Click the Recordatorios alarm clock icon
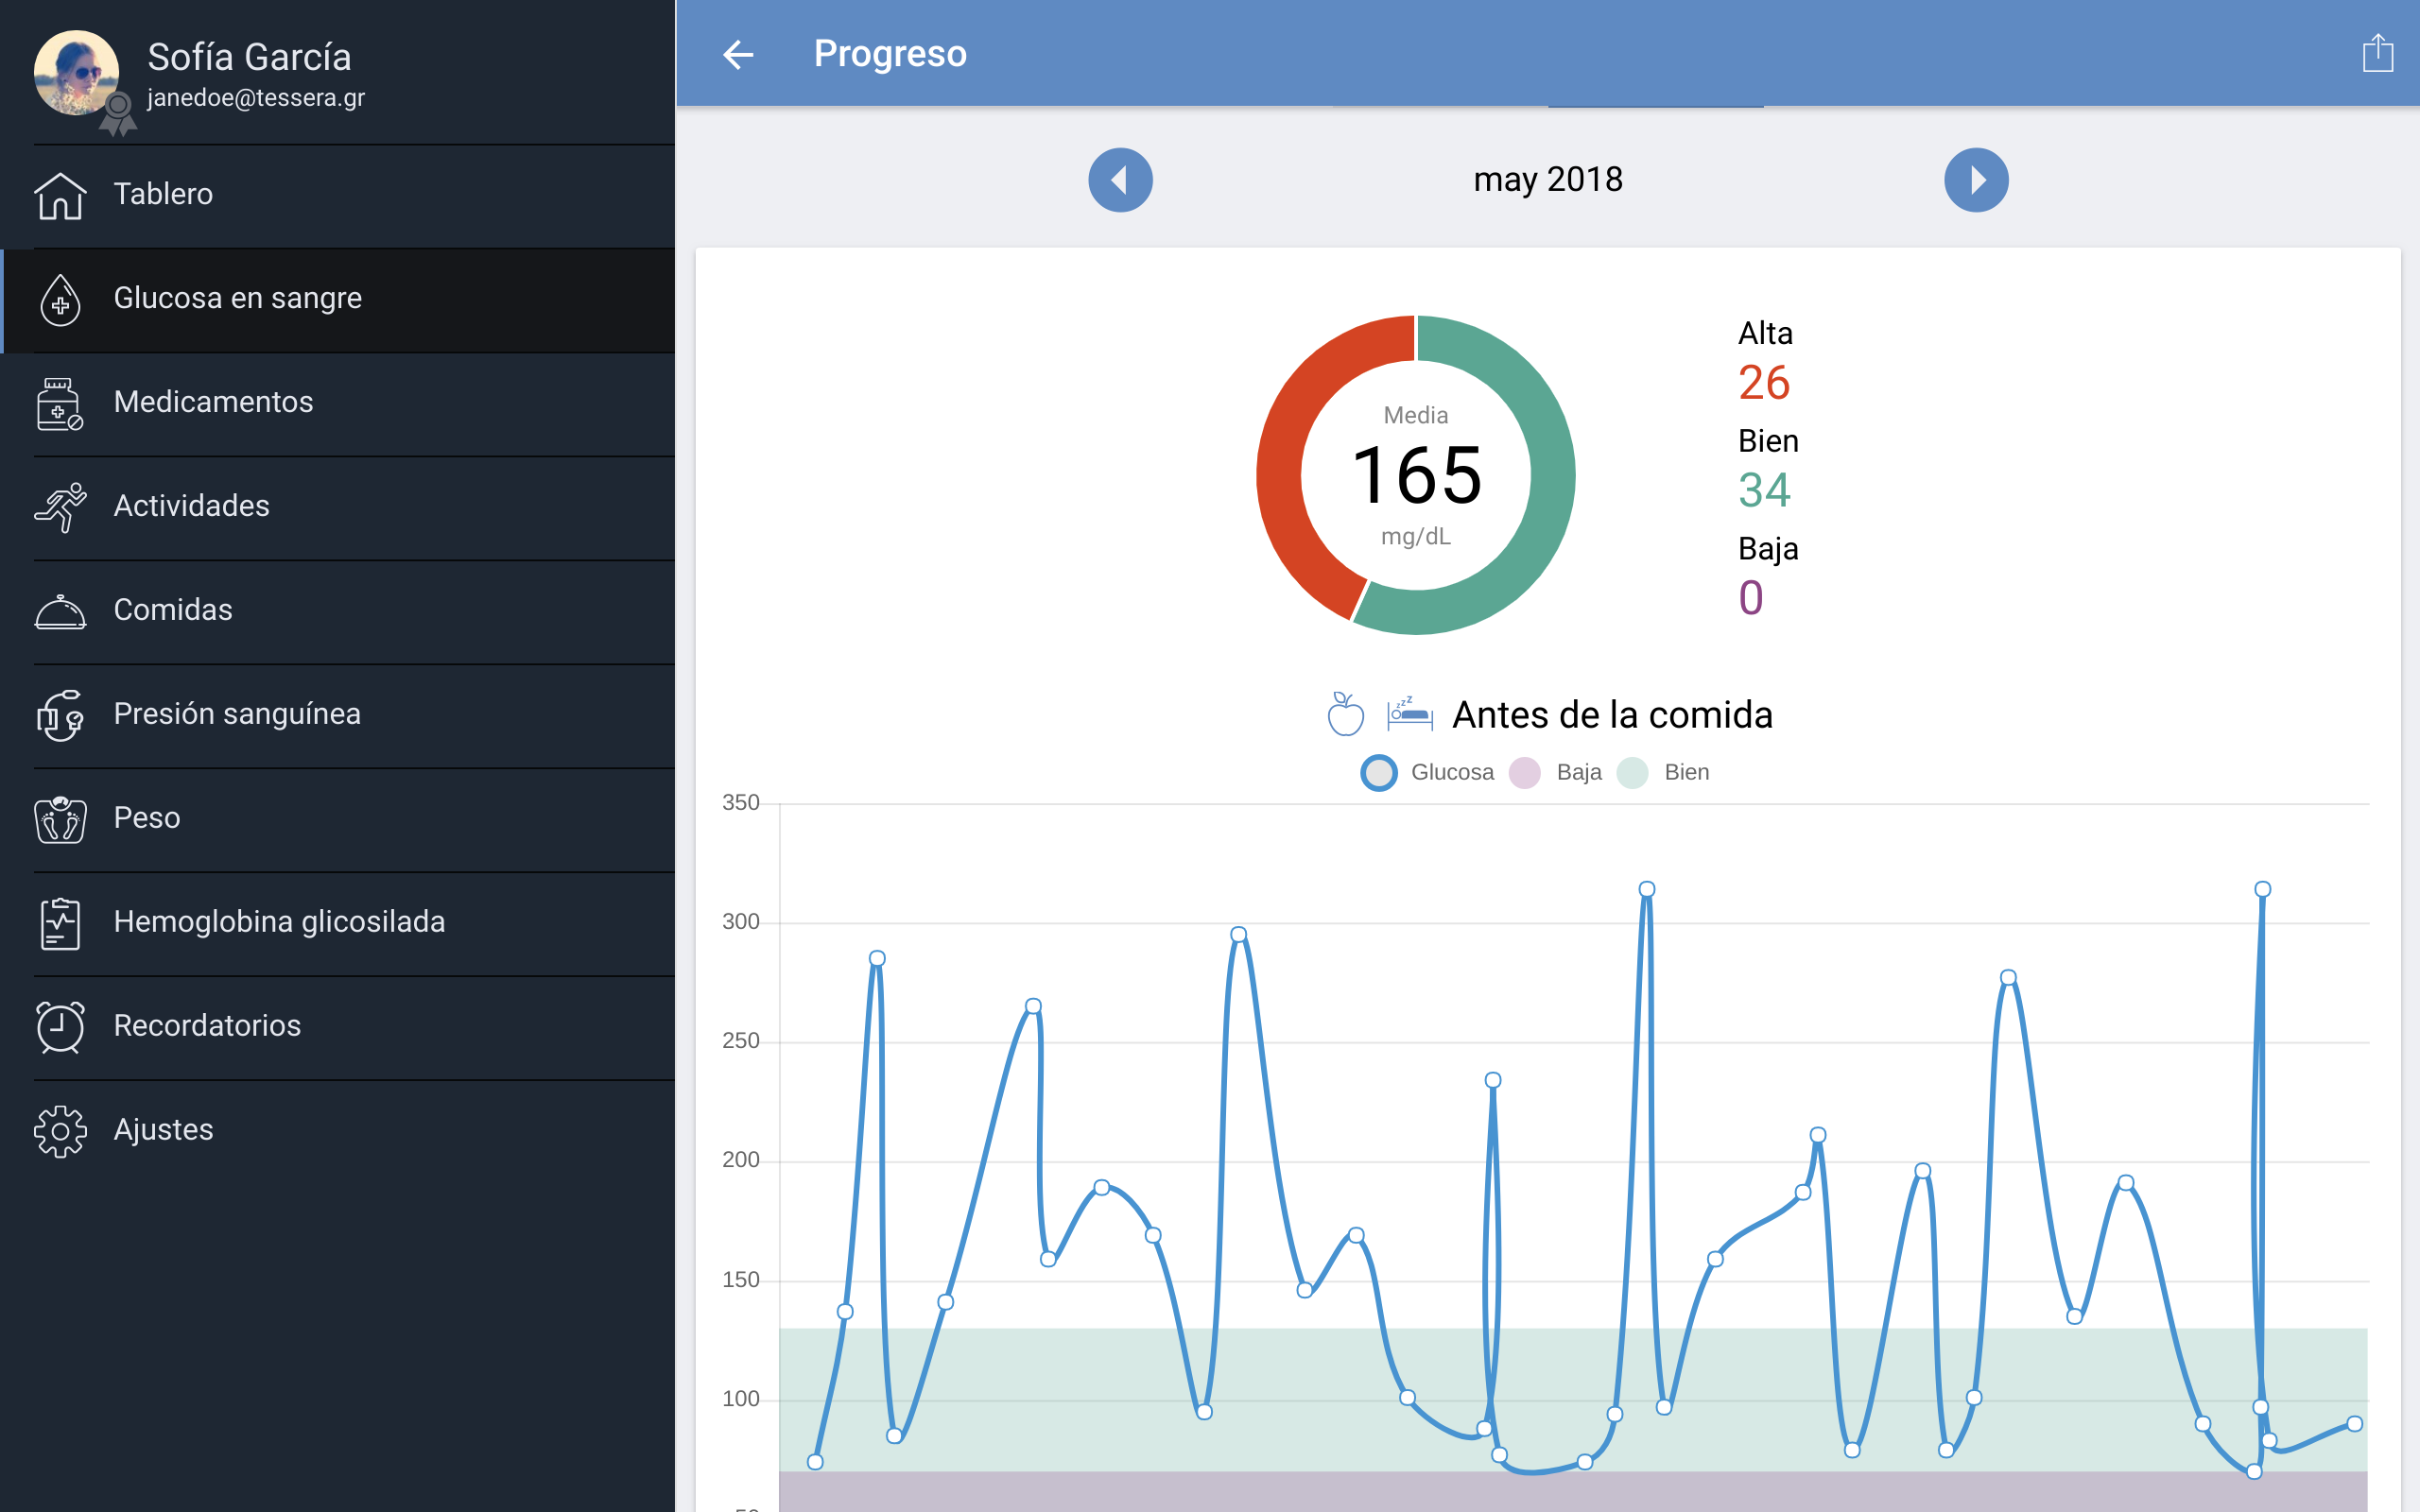Viewport: 2420px width, 1512px height. click(x=60, y=1027)
